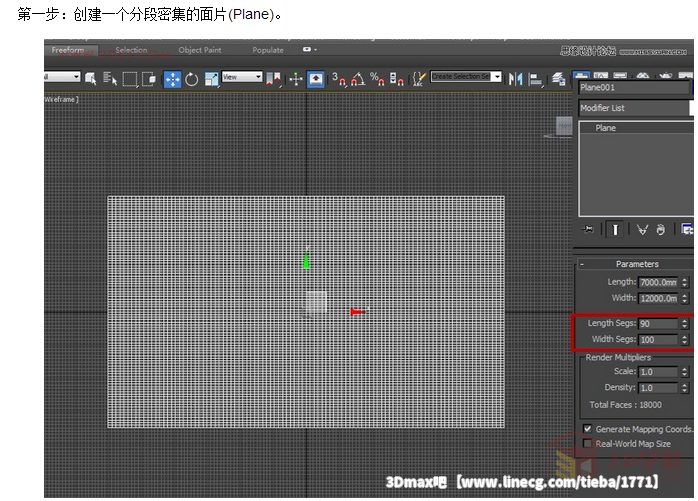Image resolution: width=698 pixels, height=501 pixels.
Task: Adjust the Width Segs spinner arrows
Action: [x=685, y=340]
